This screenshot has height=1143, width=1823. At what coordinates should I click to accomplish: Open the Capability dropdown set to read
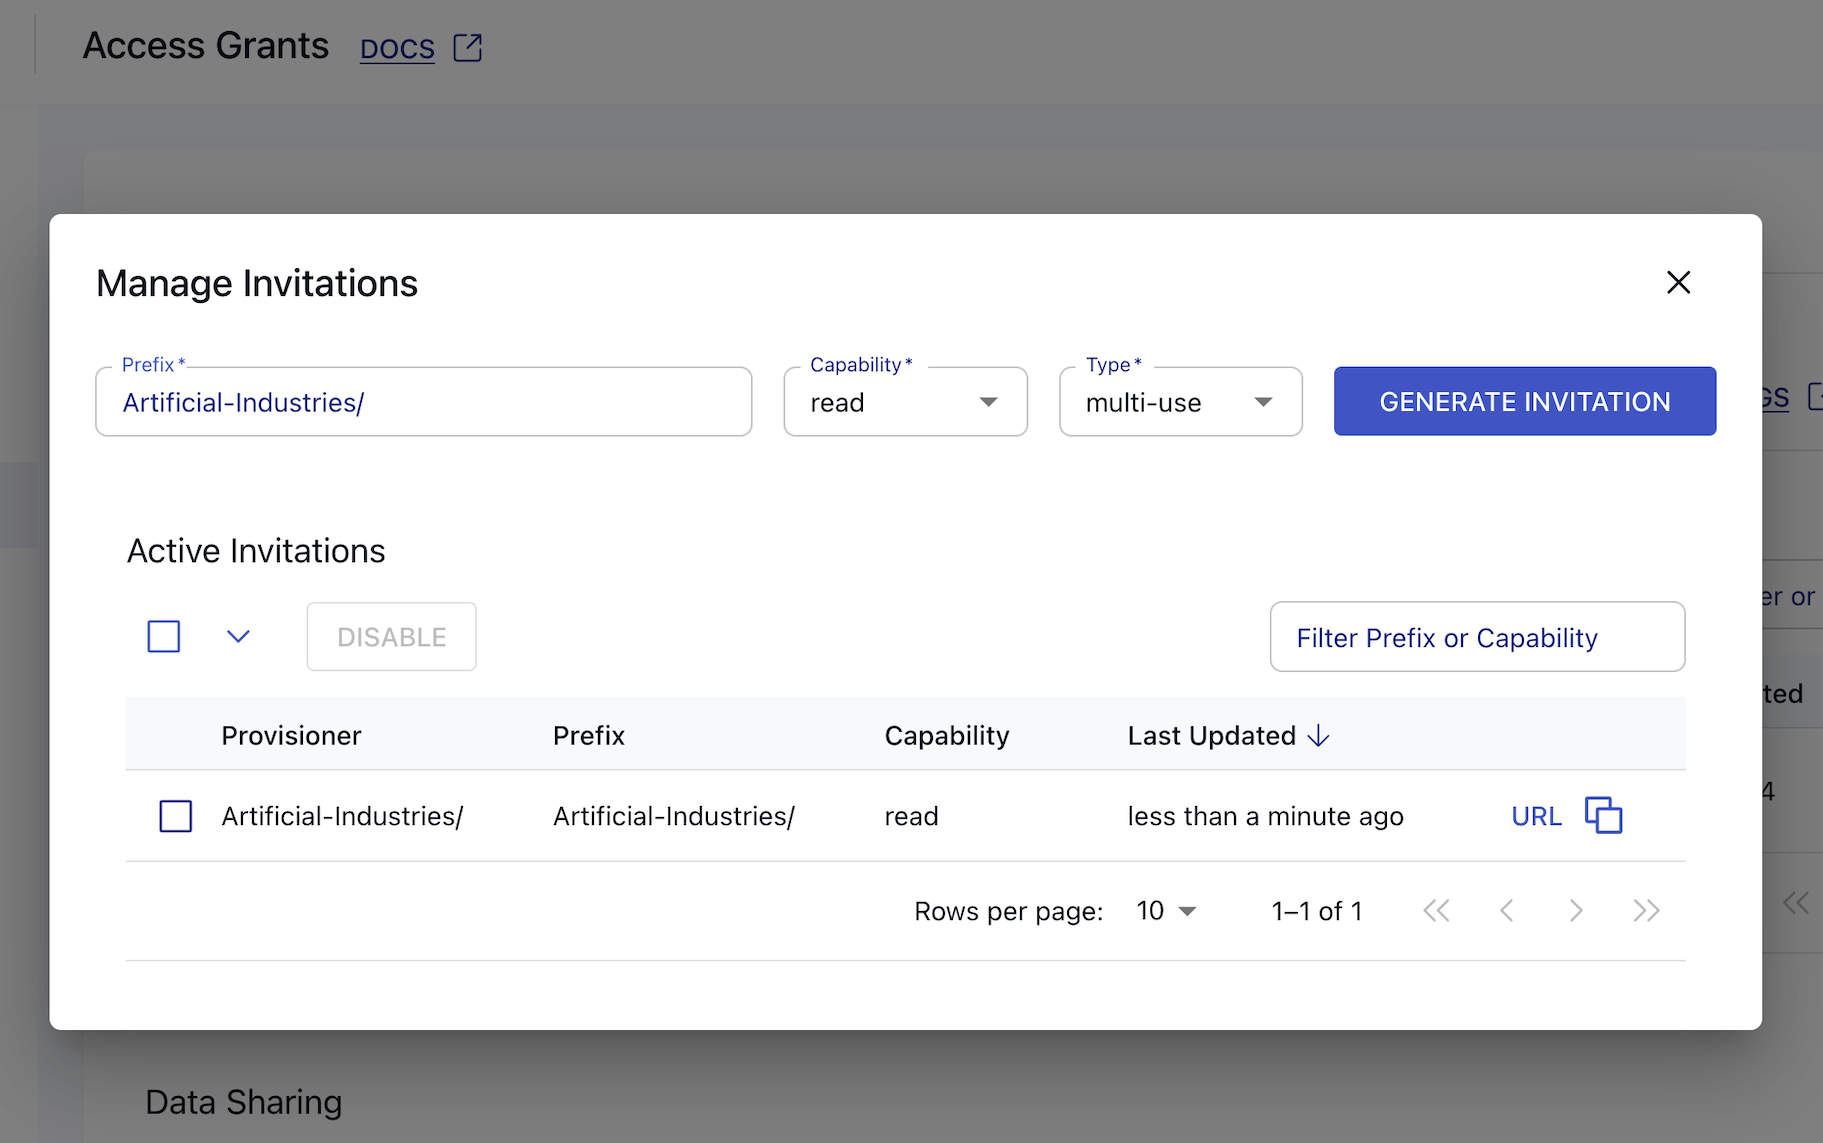(905, 402)
